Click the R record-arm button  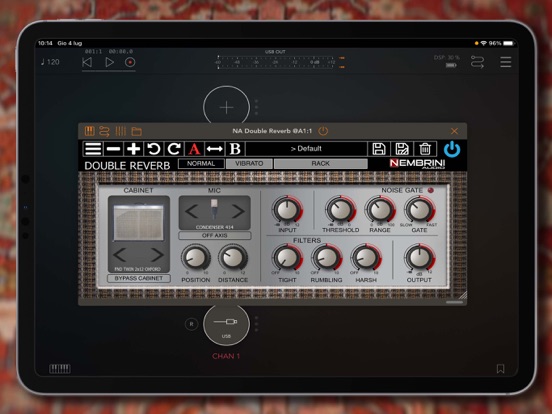pos(191,324)
